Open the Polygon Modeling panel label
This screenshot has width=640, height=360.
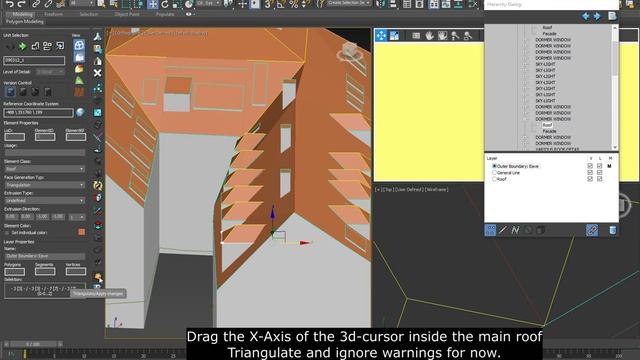(24, 21)
